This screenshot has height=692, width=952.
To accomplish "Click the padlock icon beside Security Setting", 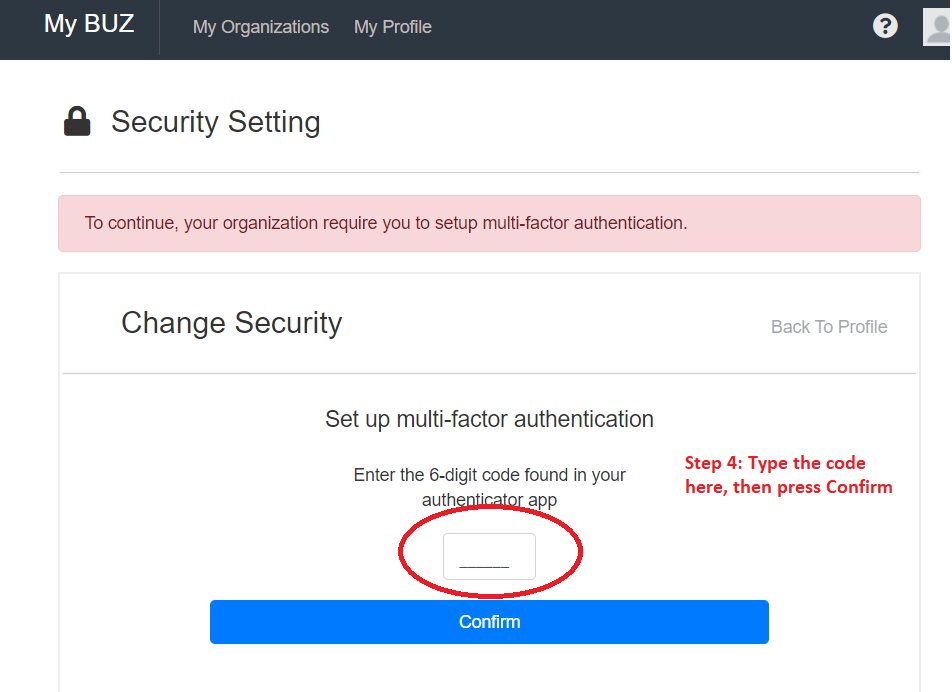I will coord(77,122).
